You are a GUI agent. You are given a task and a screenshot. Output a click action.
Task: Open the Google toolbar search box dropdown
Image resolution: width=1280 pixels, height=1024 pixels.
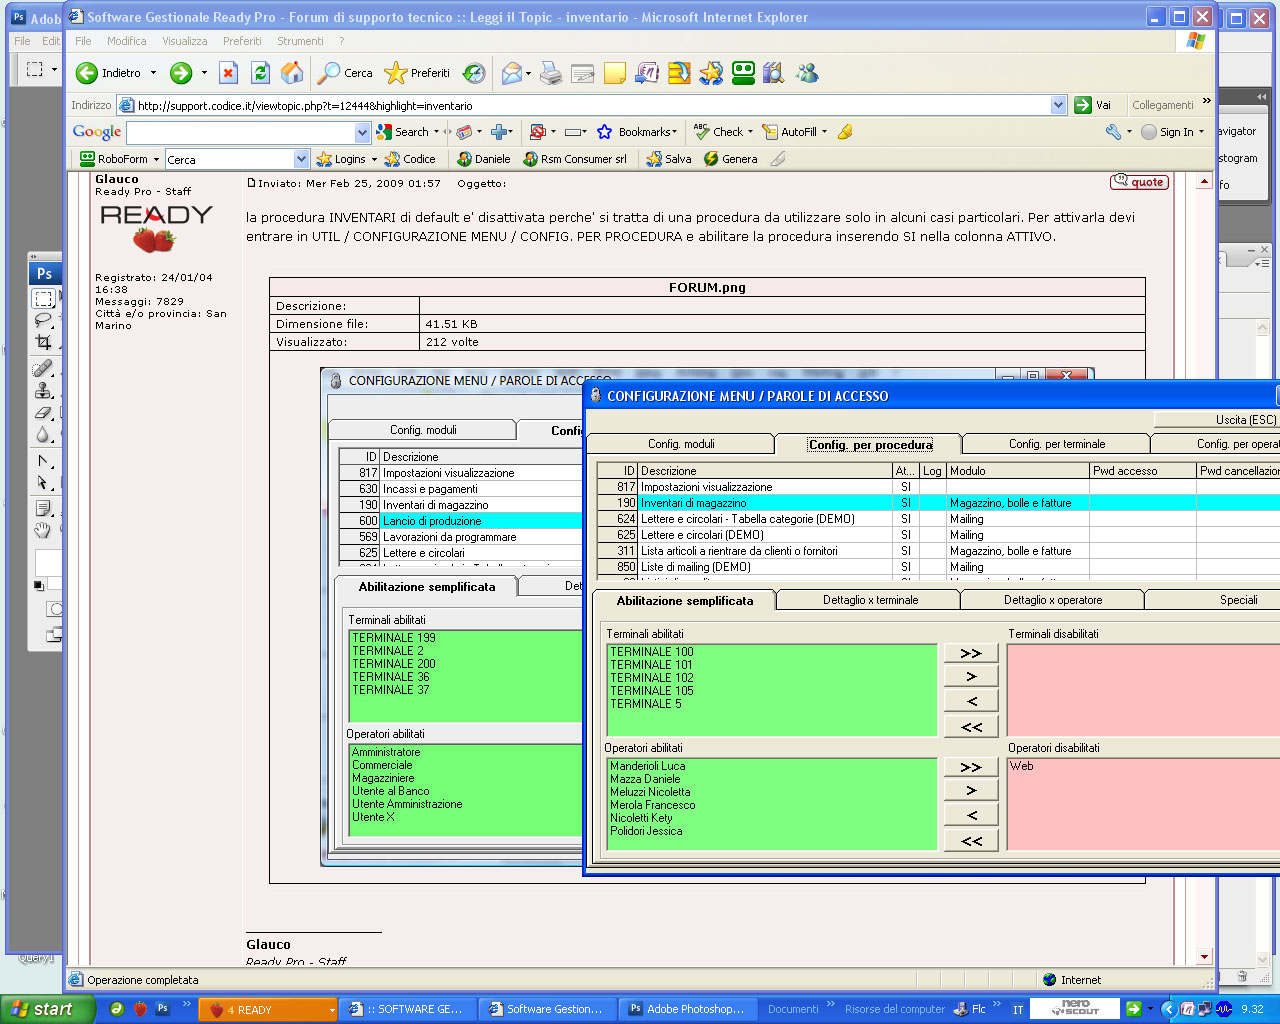pos(362,132)
